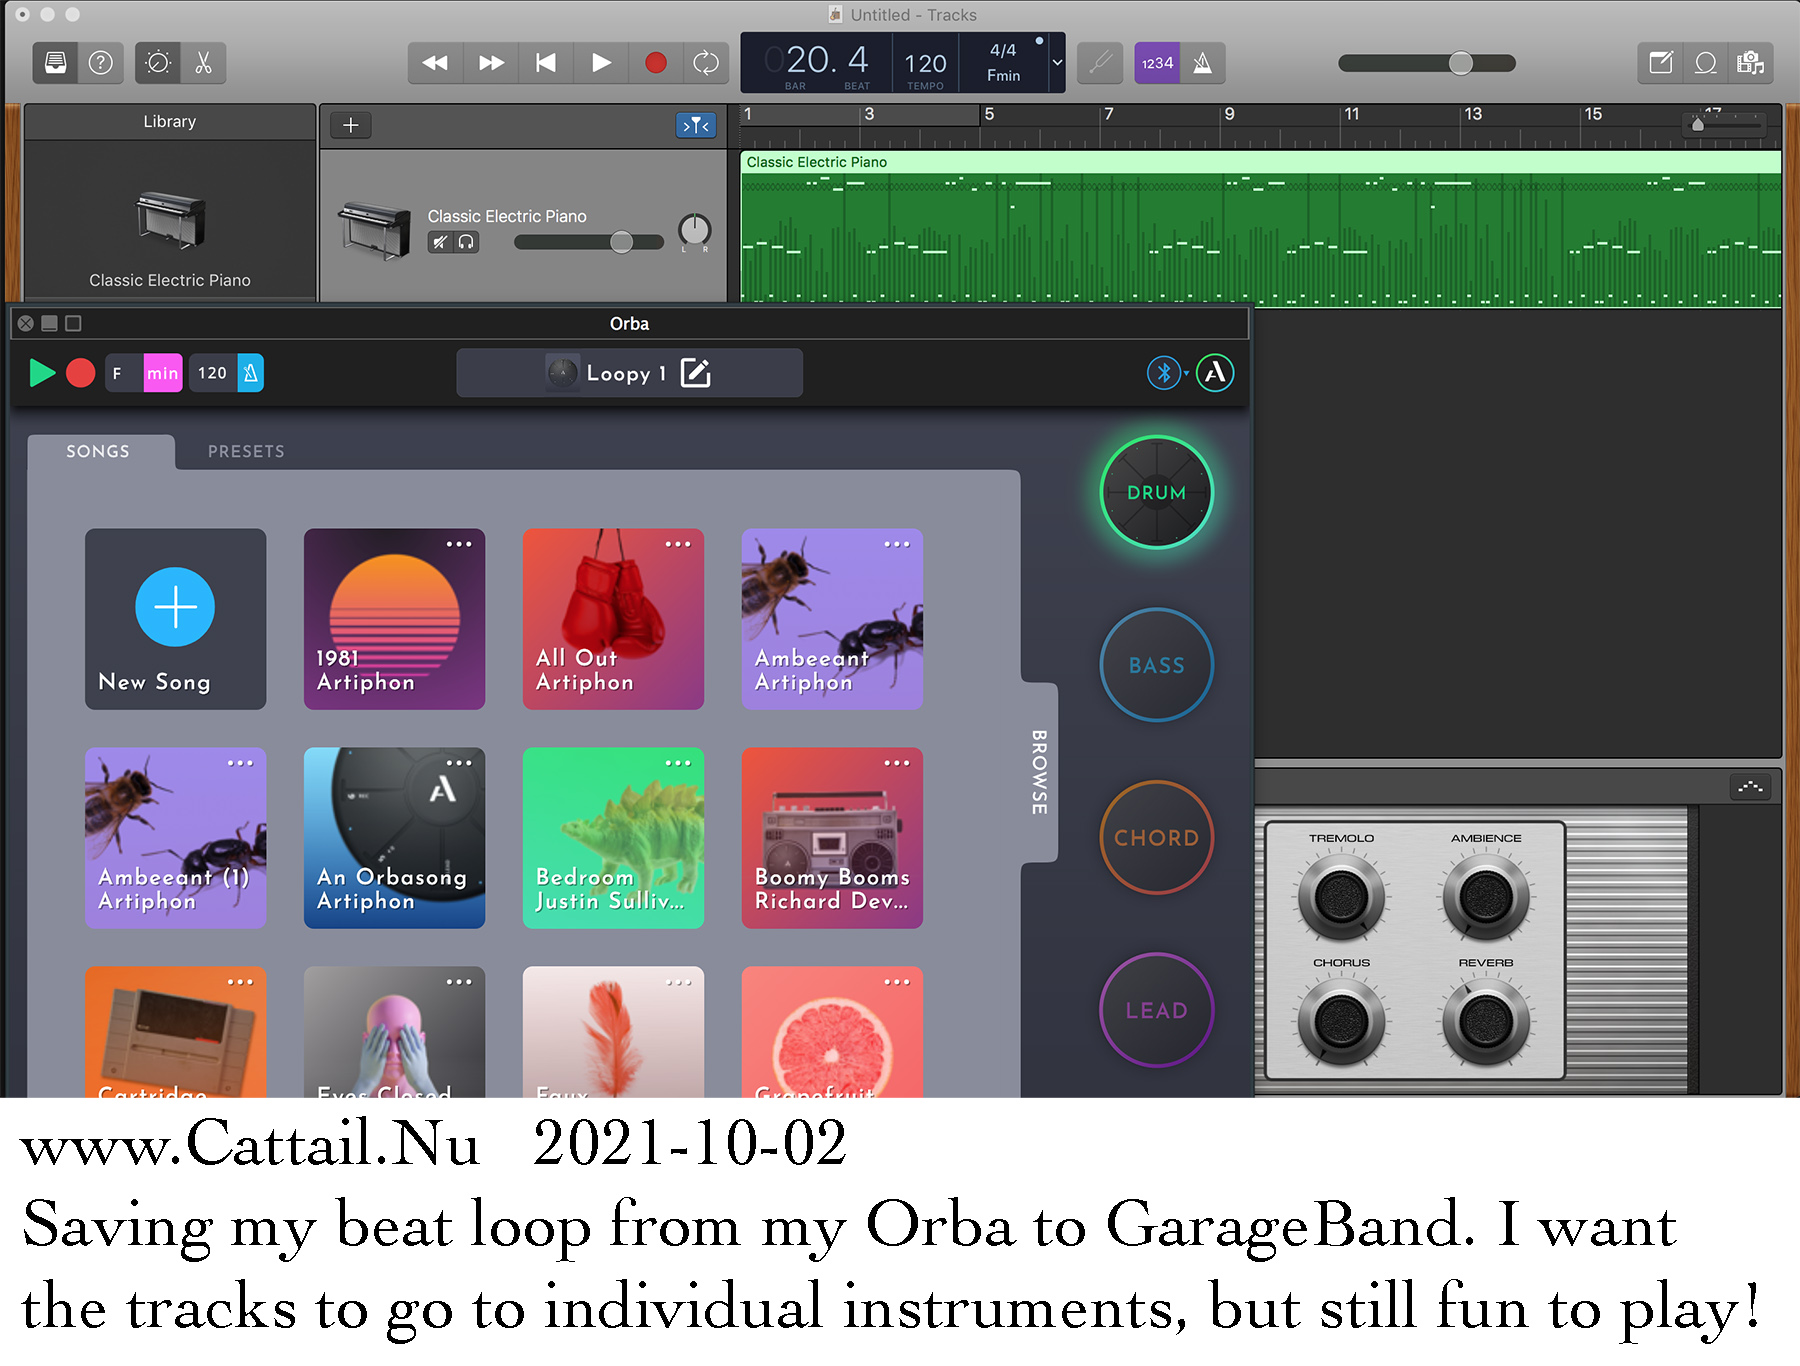Open the GarageBand Library button
Image resolution: width=1800 pixels, height=1366 pixels.
56,63
